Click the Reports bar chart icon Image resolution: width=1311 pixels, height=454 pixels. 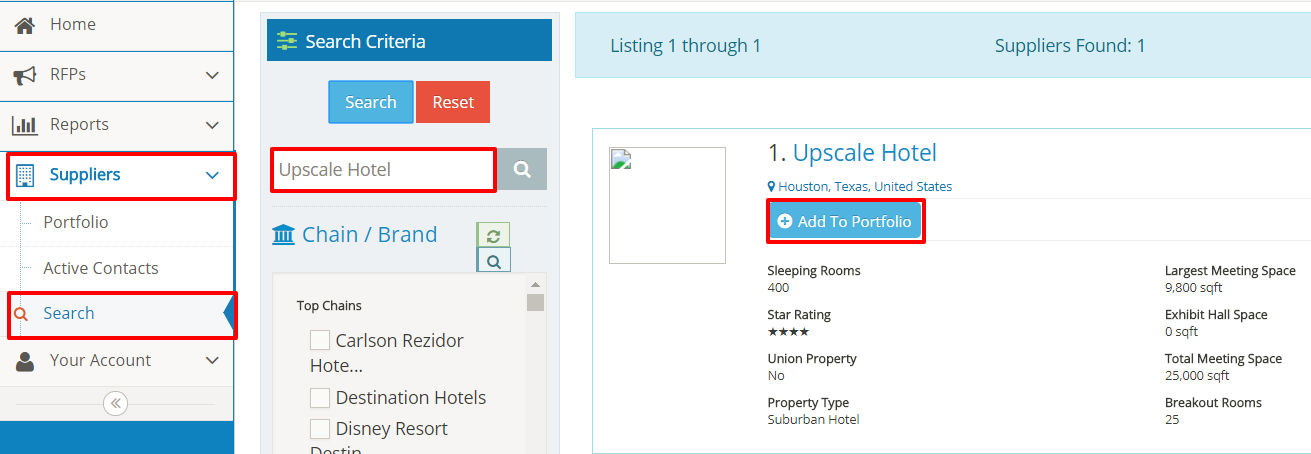click(x=25, y=125)
